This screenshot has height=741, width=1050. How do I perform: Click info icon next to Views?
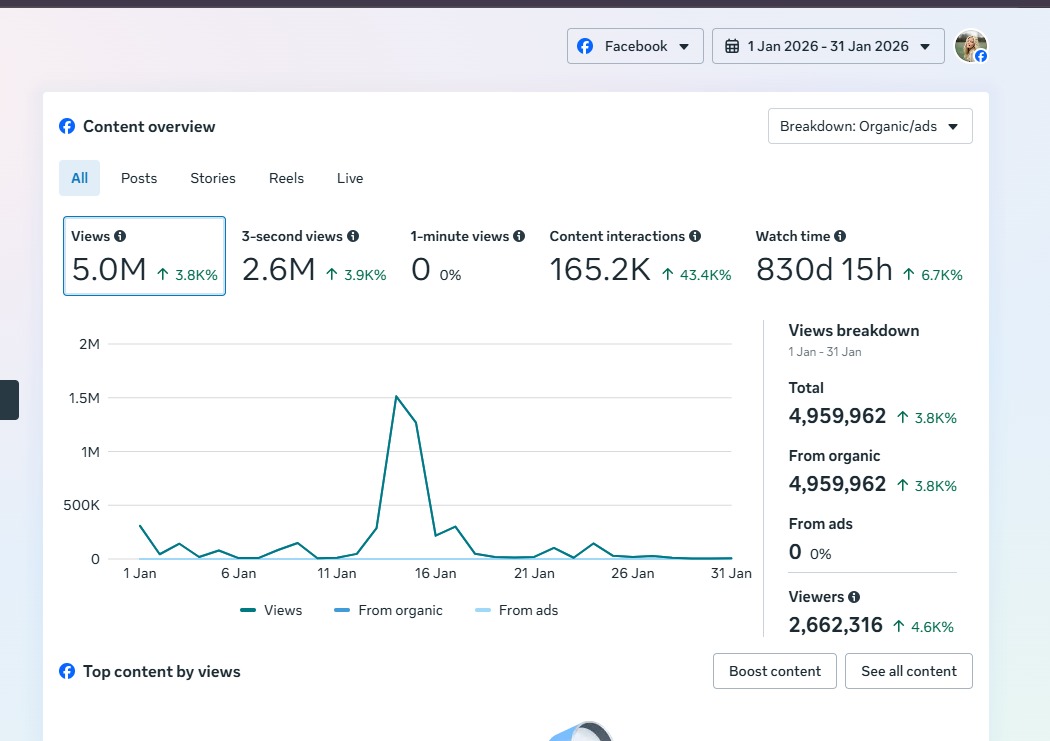pyautogui.click(x=120, y=236)
